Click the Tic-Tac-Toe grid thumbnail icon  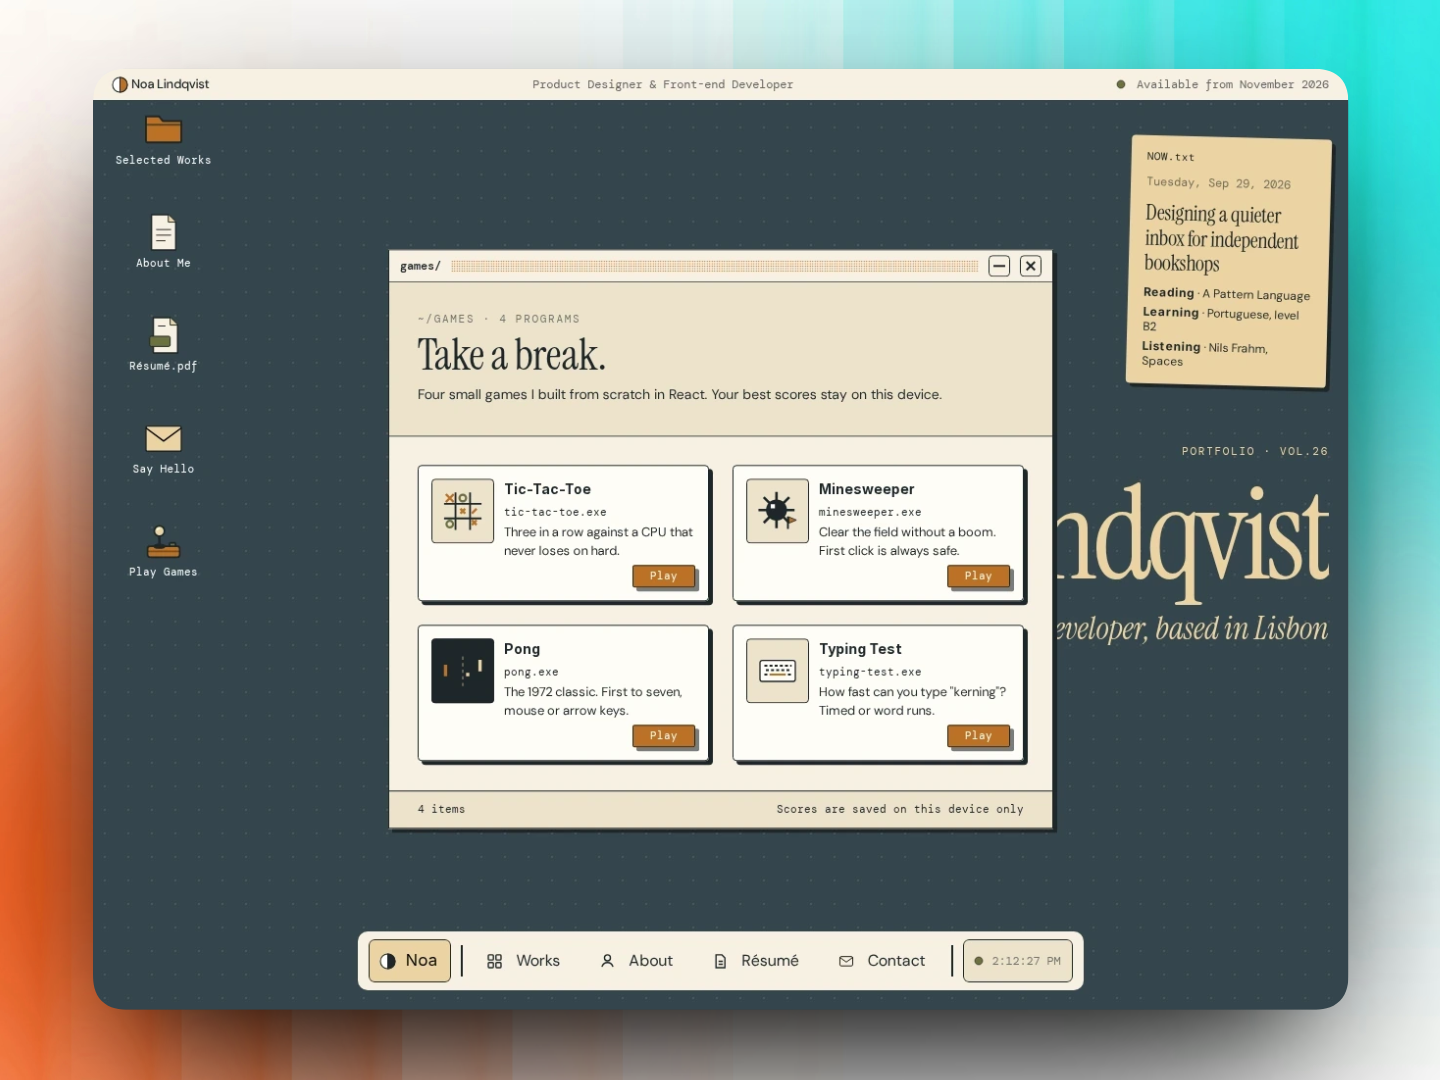pyautogui.click(x=462, y=511)
